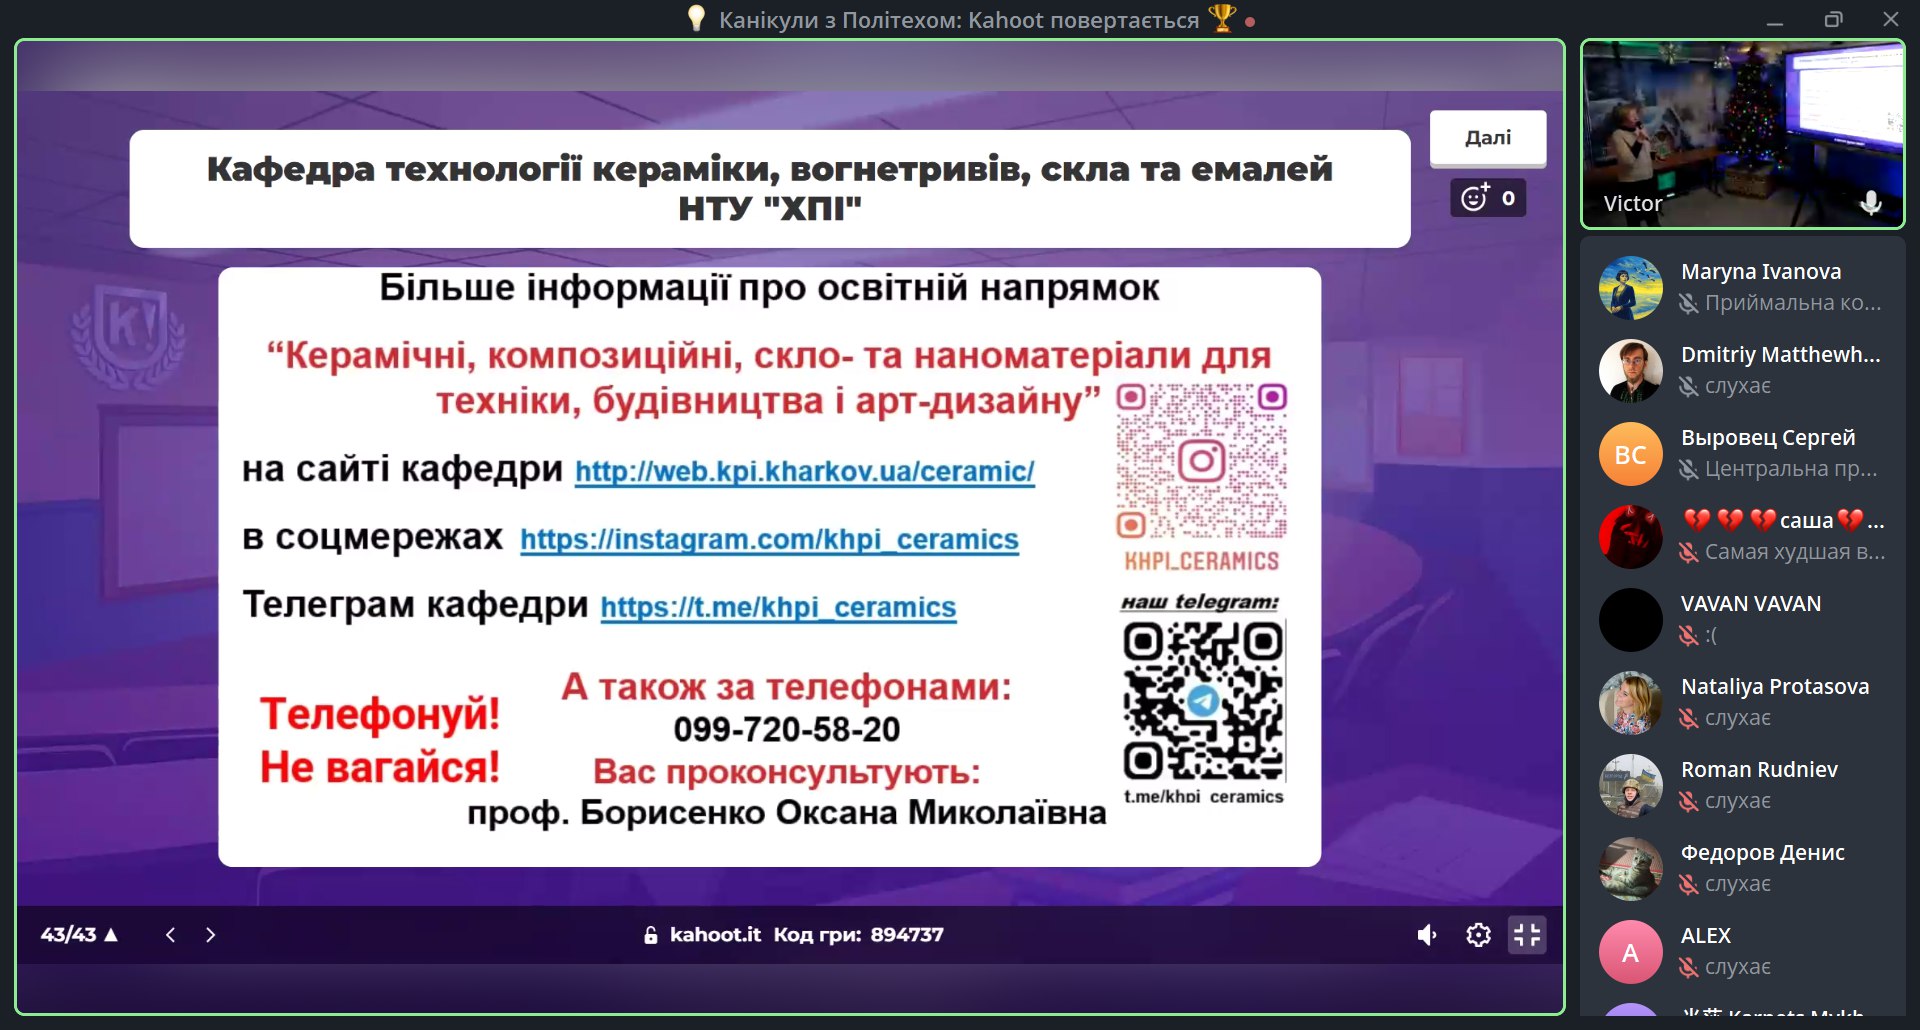
Task: Click Victor's microphone icon on video
Action: tap(1870, 203)
